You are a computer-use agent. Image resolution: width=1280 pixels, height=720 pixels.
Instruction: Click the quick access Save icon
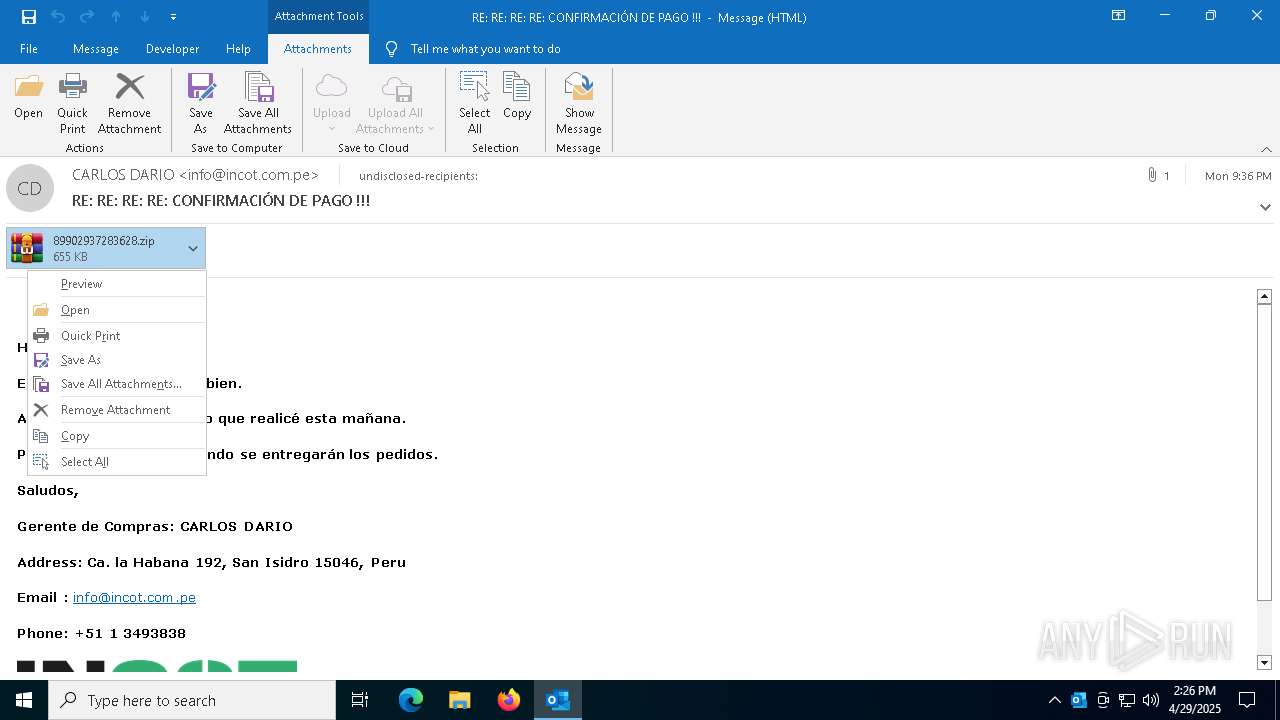pos(28,16)
